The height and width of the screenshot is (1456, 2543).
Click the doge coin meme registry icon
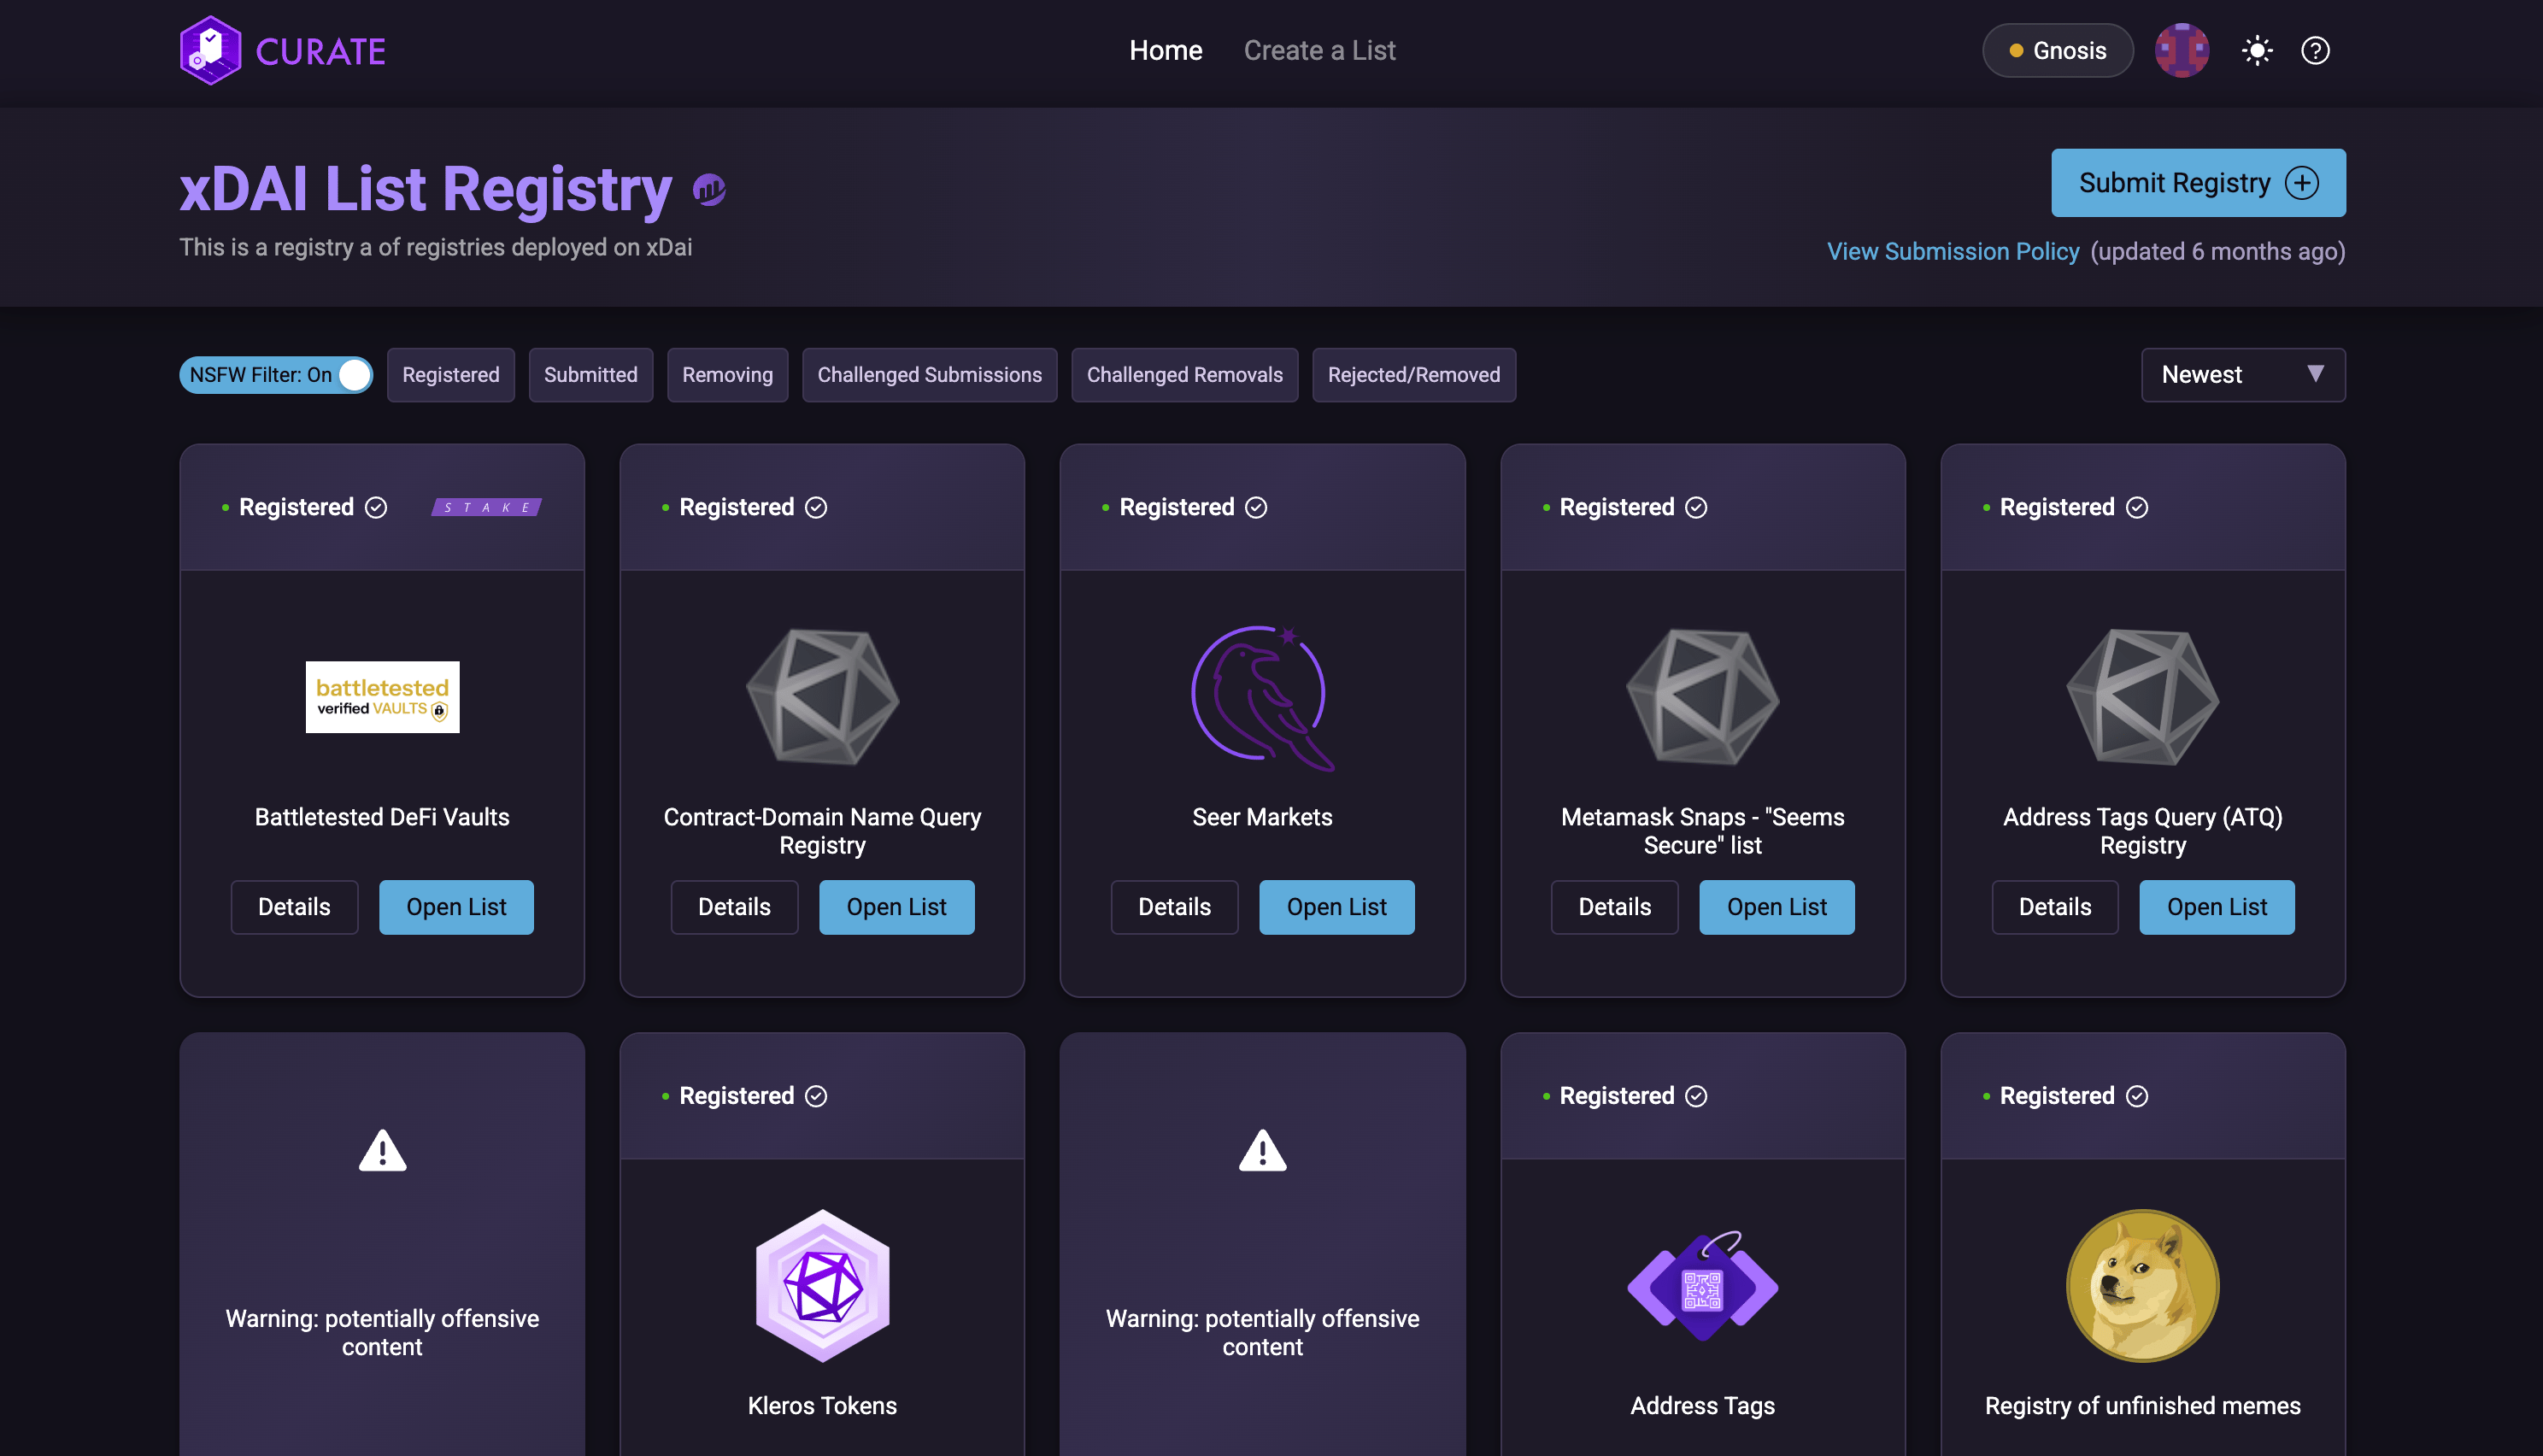[2142, 1285]
